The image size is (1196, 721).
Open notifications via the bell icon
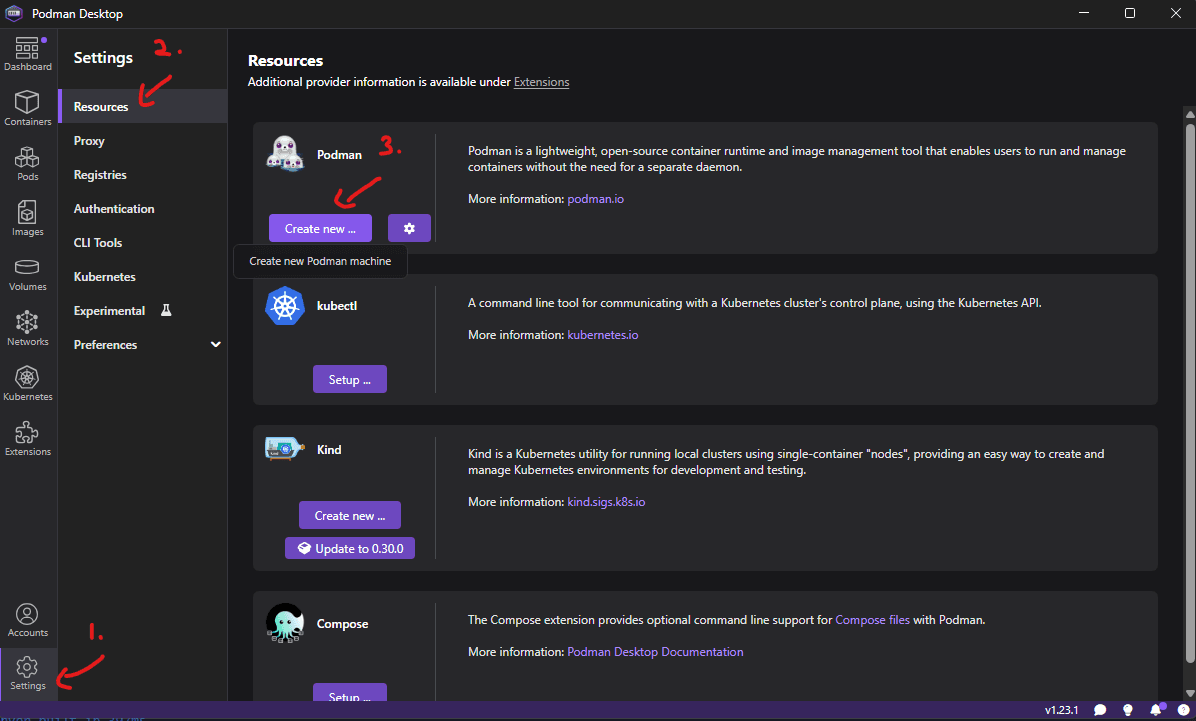(x=1157, y=710)
